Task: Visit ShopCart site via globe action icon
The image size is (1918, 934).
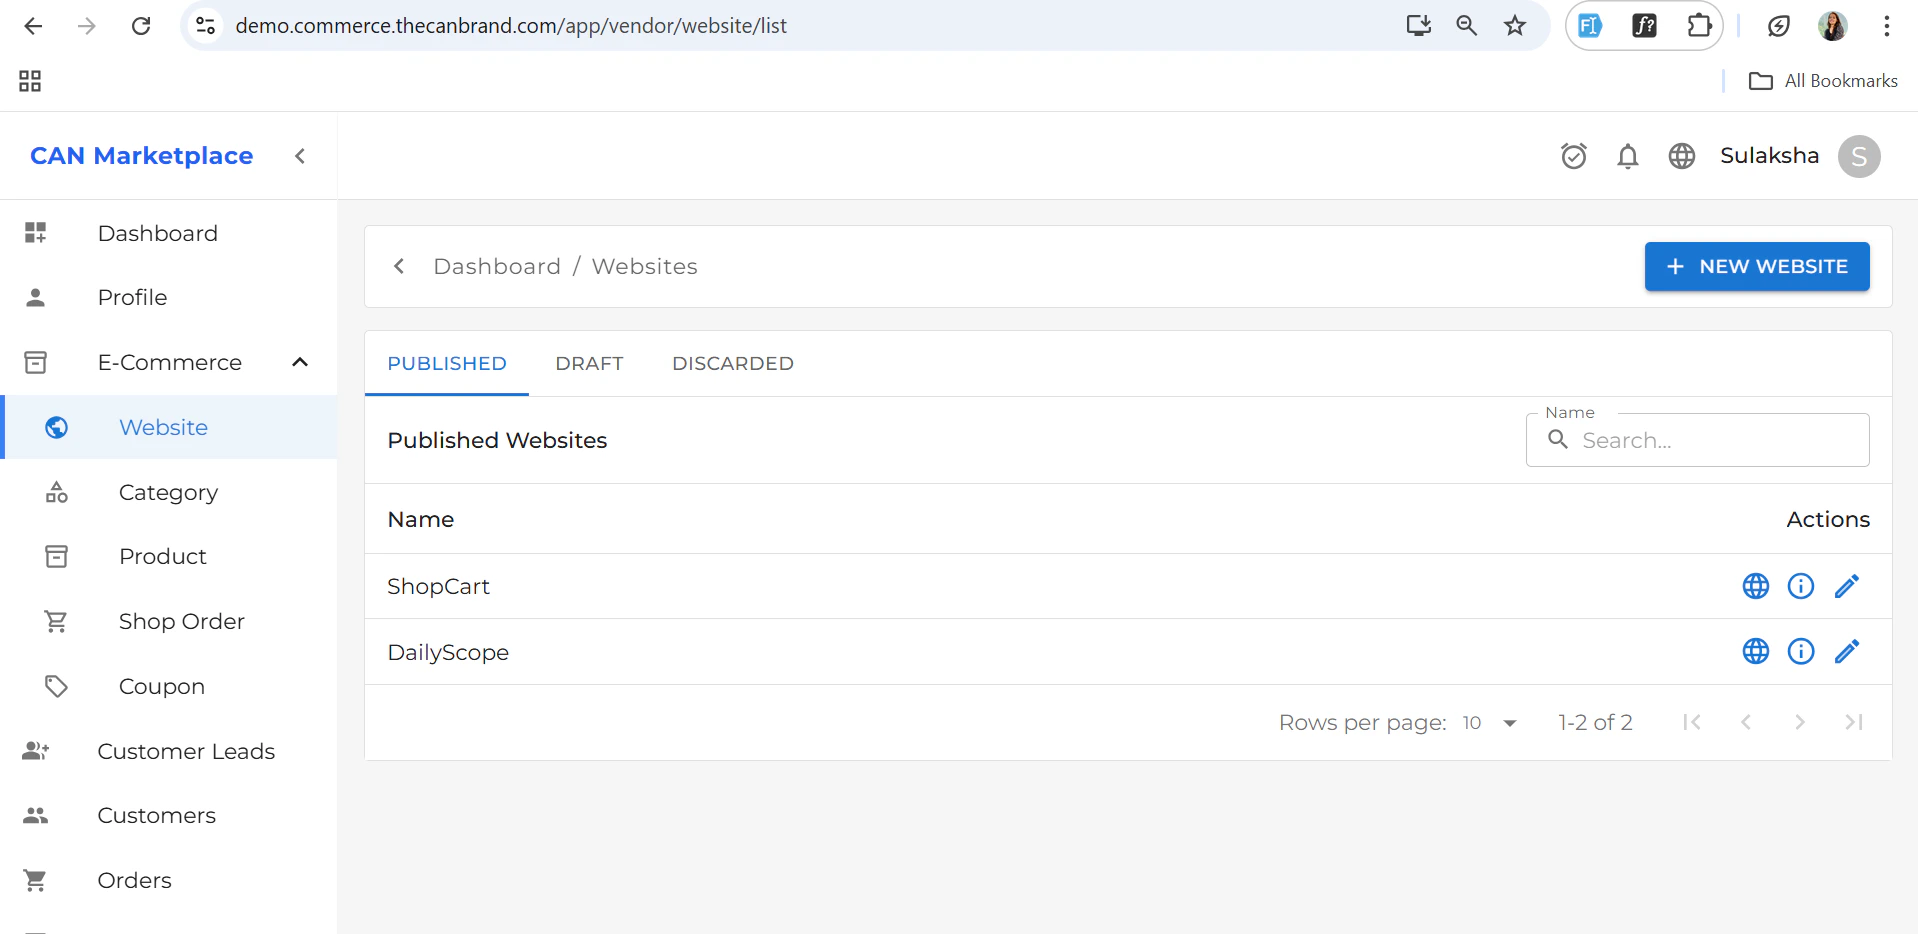Action: (x=1755, y=586)
